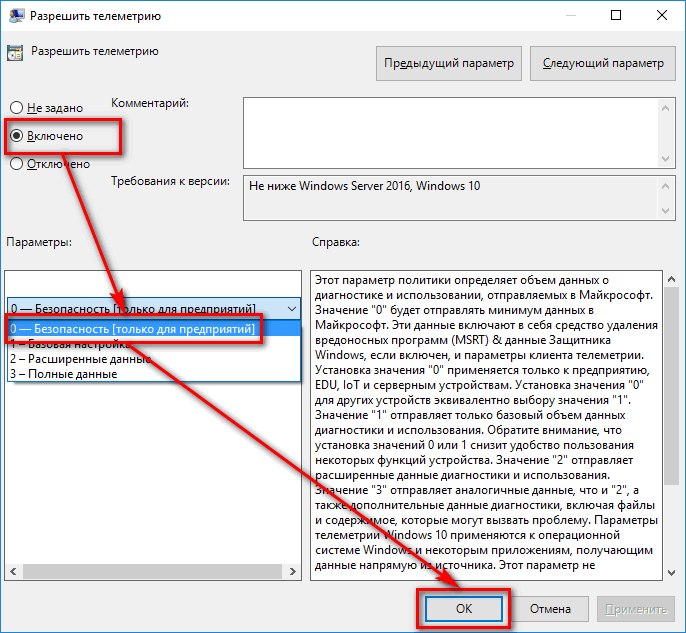Click the Параметры panel left scroll arrow
The width and height of the screenshot is (686, 633).
[x=14, y=571]
